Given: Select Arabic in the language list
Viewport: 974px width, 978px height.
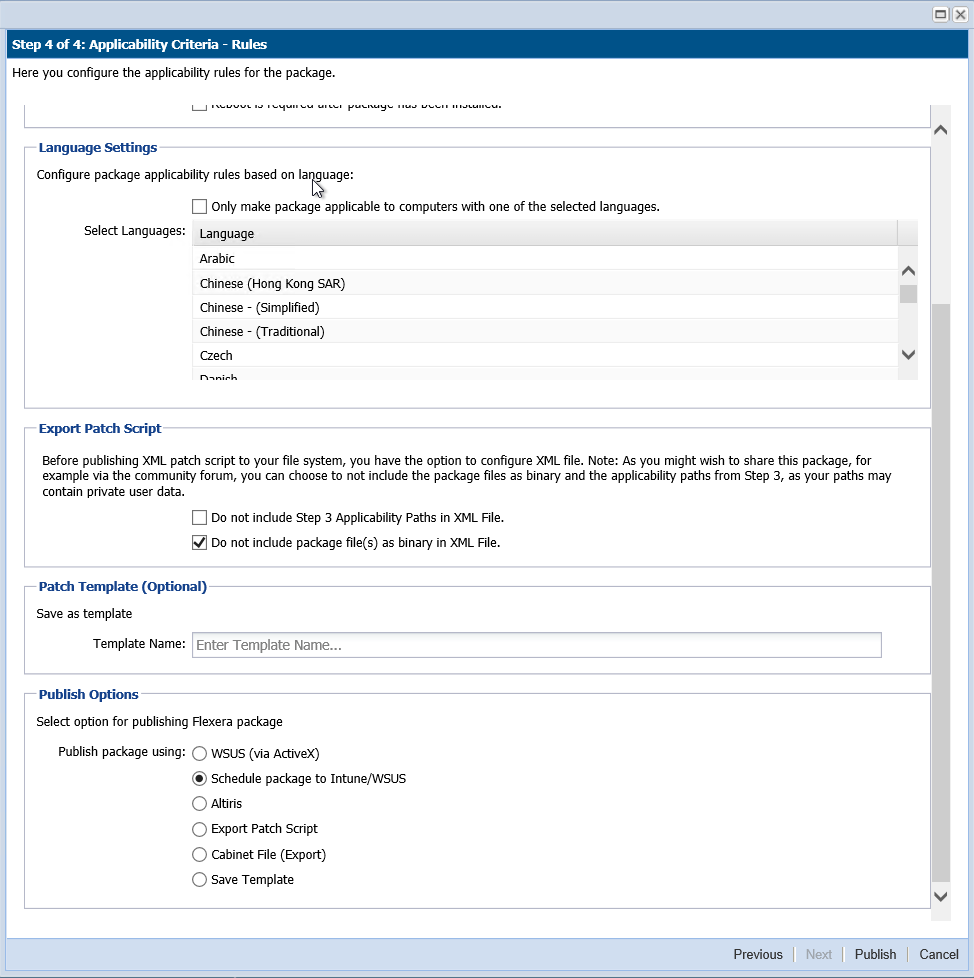Looking at the screenshot, I should point(217,259).
